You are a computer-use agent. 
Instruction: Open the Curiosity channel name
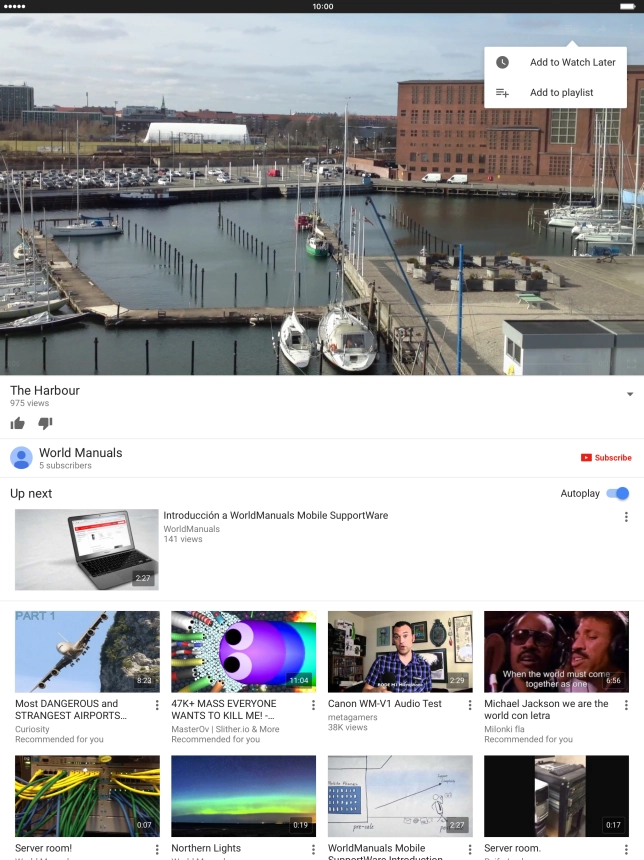32,729
